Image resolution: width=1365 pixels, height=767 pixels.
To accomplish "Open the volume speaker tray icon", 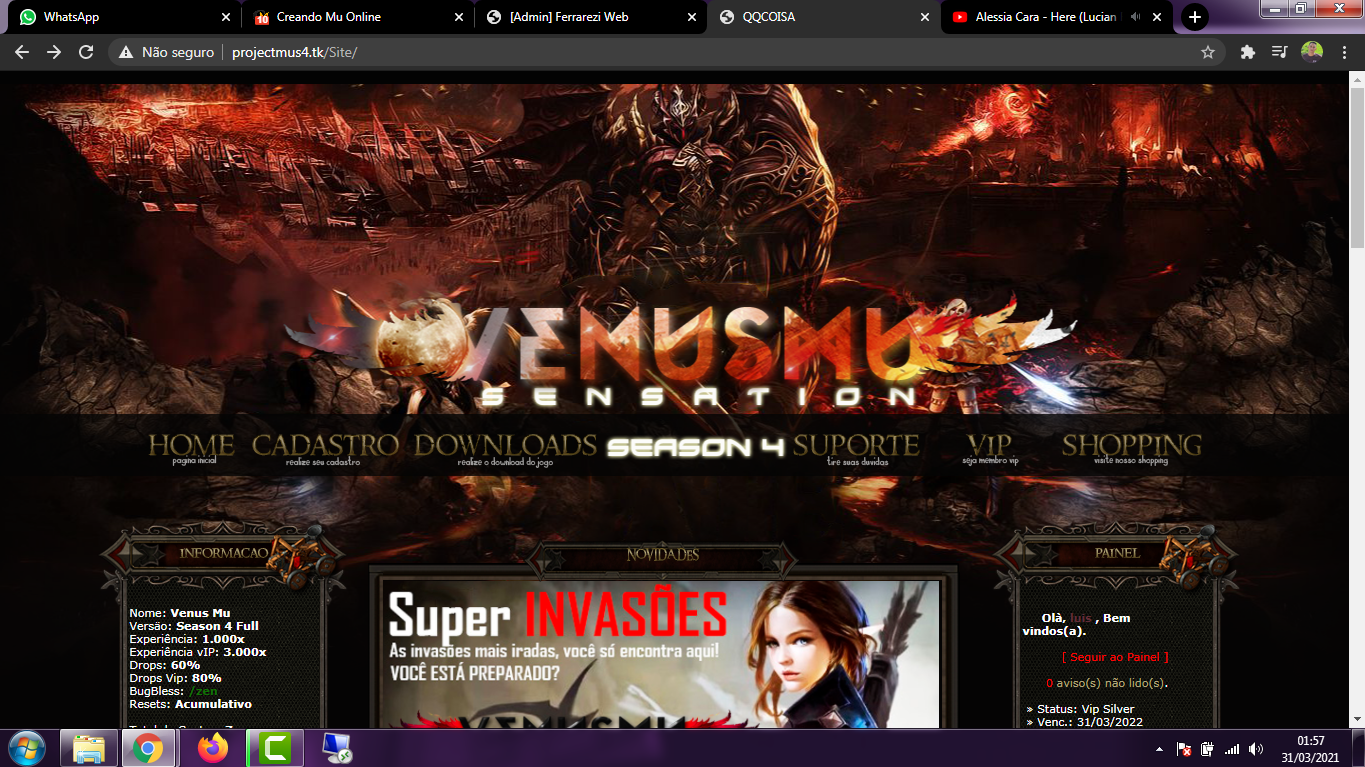I will point(1256,749).
